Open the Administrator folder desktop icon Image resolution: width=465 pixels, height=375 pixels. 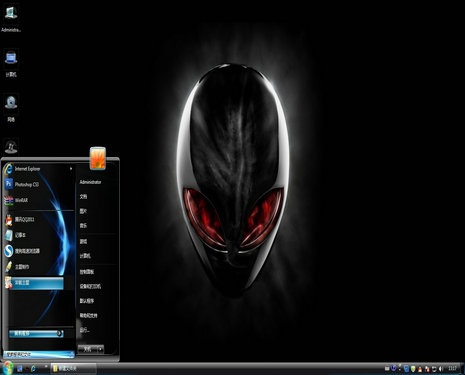(x=11, y=19)
